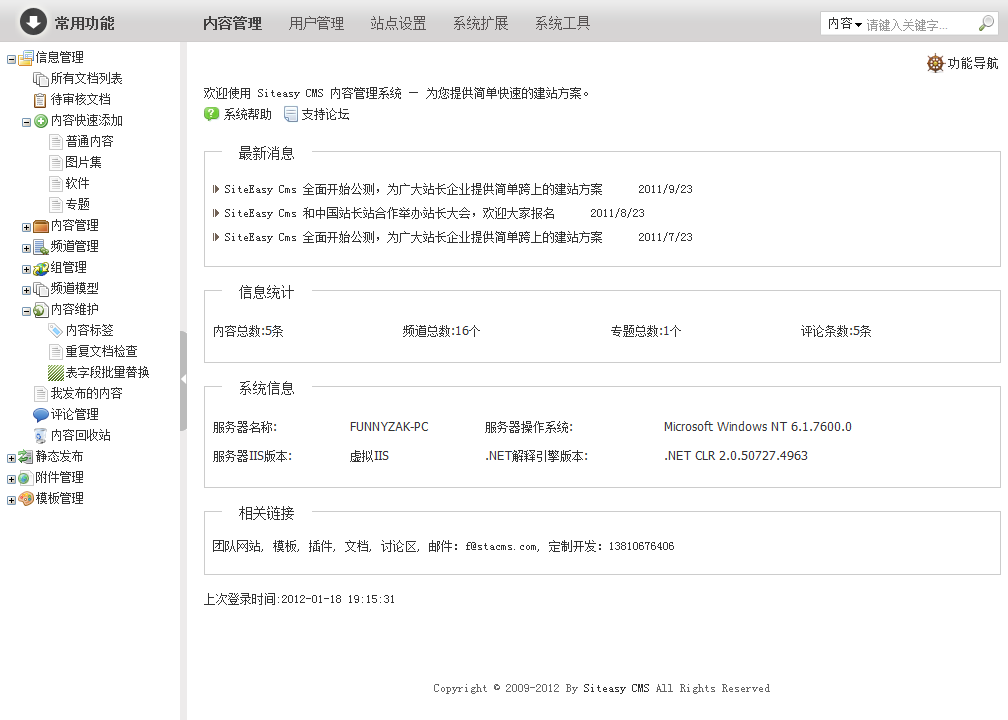
Task: Collapse the 内容快速添加 node
Action: pyautogui.click(x=26, y=122)
